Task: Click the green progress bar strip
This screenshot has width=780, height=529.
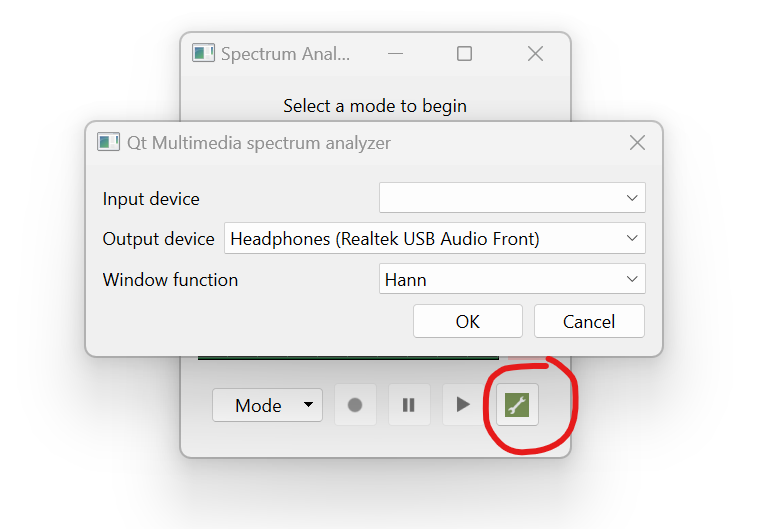Action: [348, 357]
